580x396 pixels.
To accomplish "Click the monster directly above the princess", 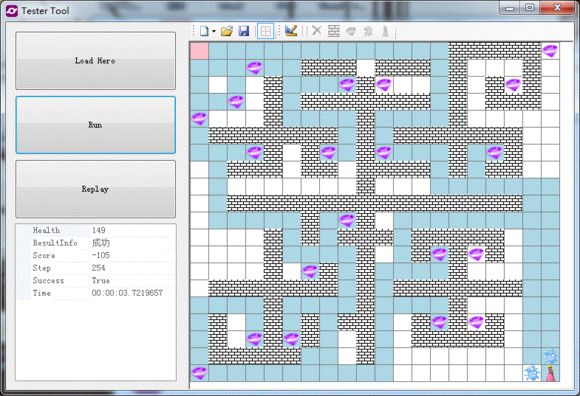I will click(551, 356).
